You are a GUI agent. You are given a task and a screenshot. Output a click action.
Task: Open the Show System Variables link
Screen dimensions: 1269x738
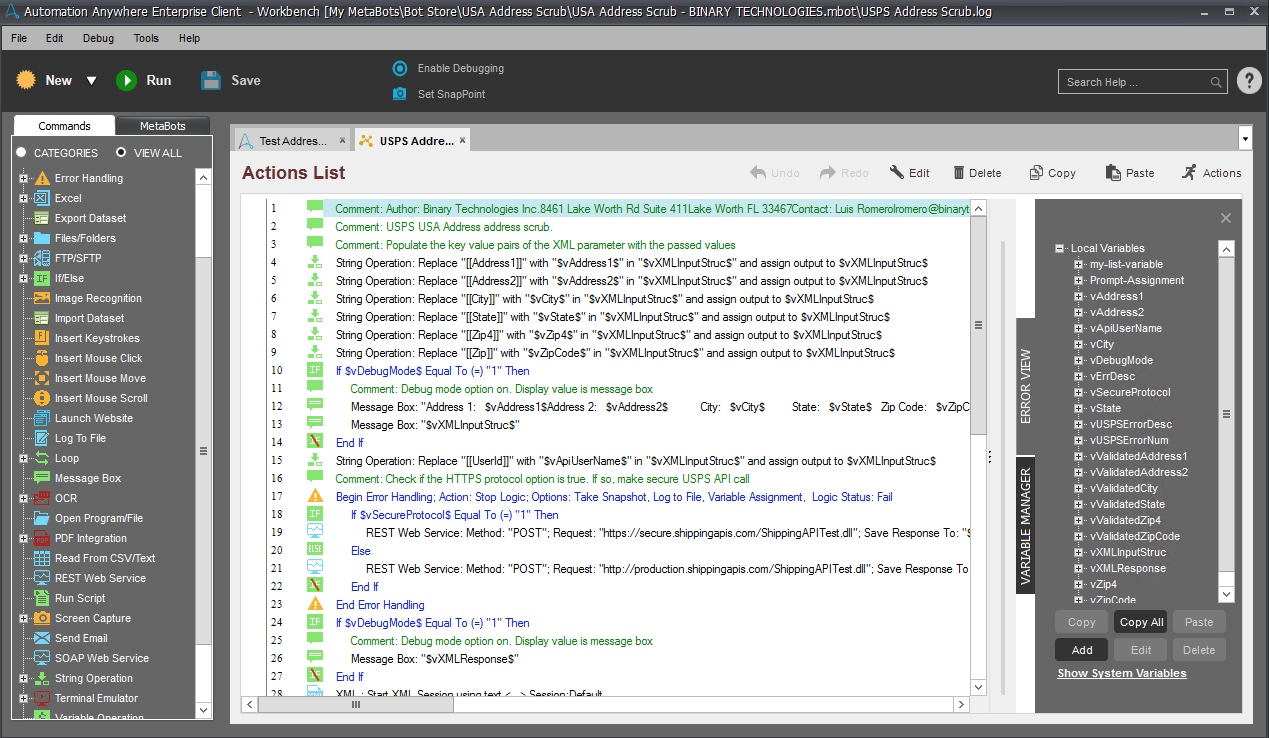(1122, 673)
